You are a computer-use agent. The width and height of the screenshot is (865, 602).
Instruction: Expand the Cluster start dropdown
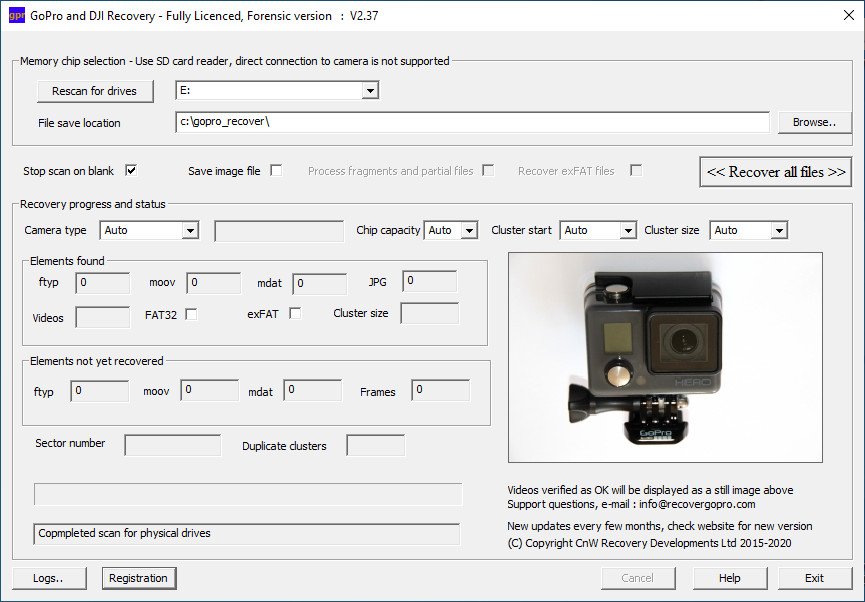coord(626,230)
